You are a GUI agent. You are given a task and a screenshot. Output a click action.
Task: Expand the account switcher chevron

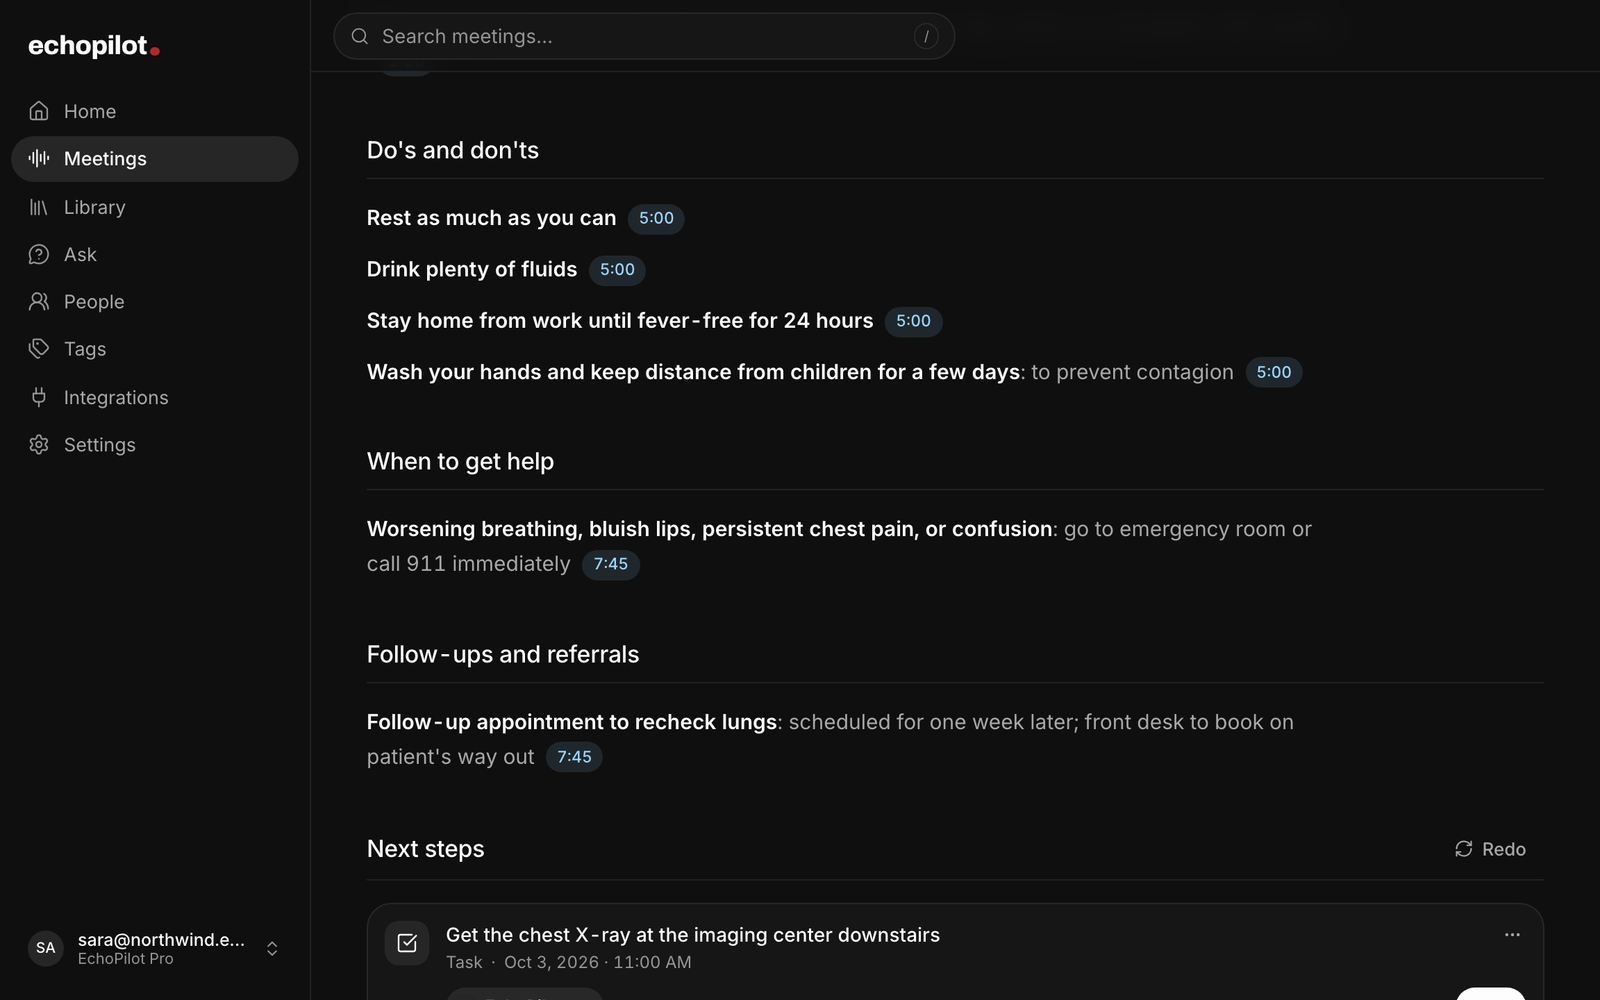tap(272, 948)
